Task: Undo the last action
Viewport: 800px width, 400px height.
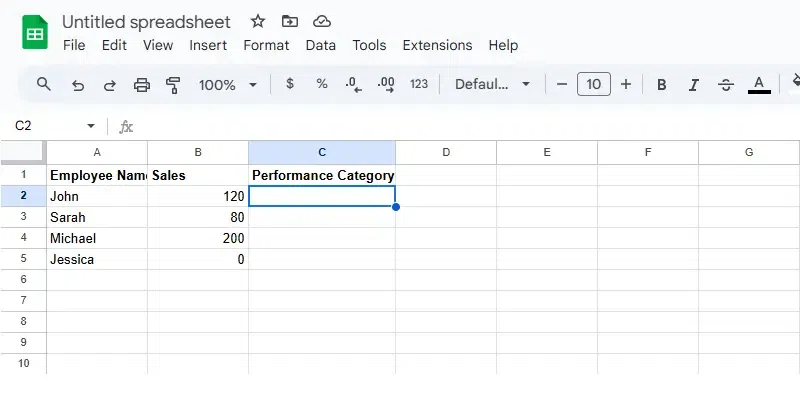Action: [78, 85]
